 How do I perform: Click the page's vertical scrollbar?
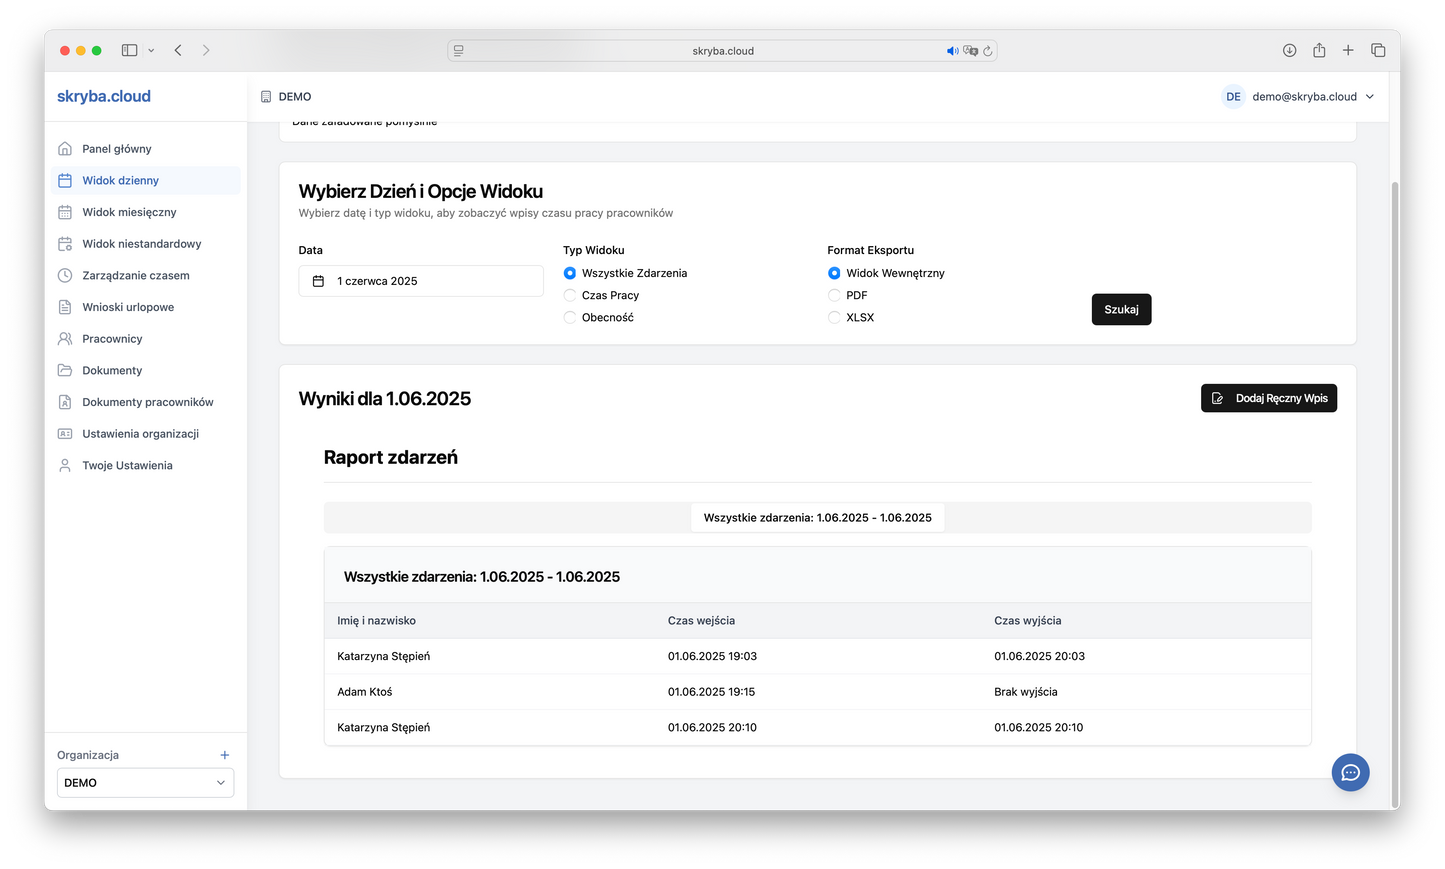tap(1395, 495)
